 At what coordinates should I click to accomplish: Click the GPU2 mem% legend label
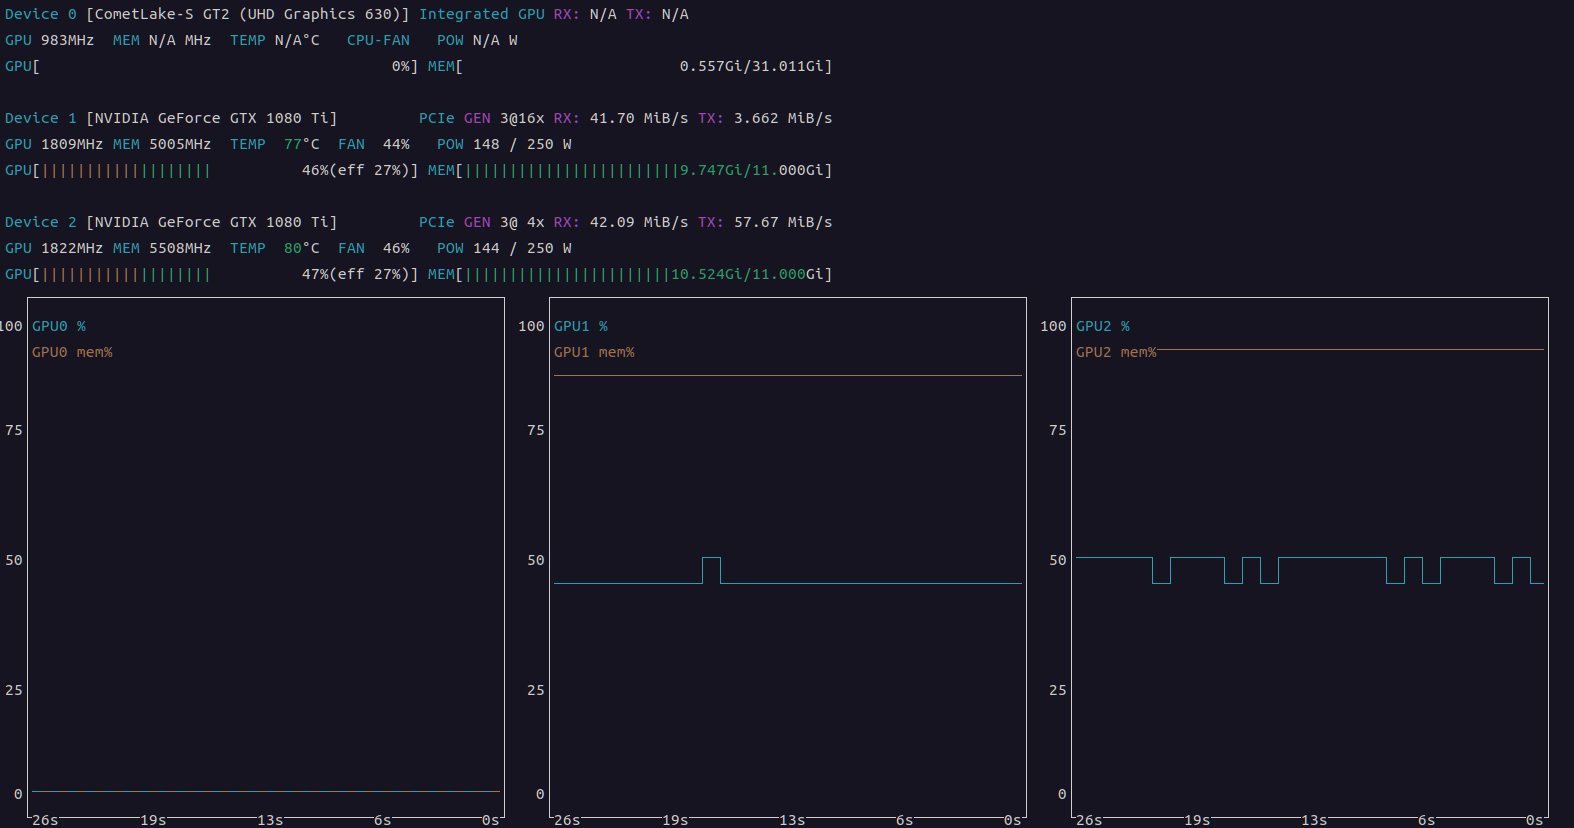(1116, 352)
